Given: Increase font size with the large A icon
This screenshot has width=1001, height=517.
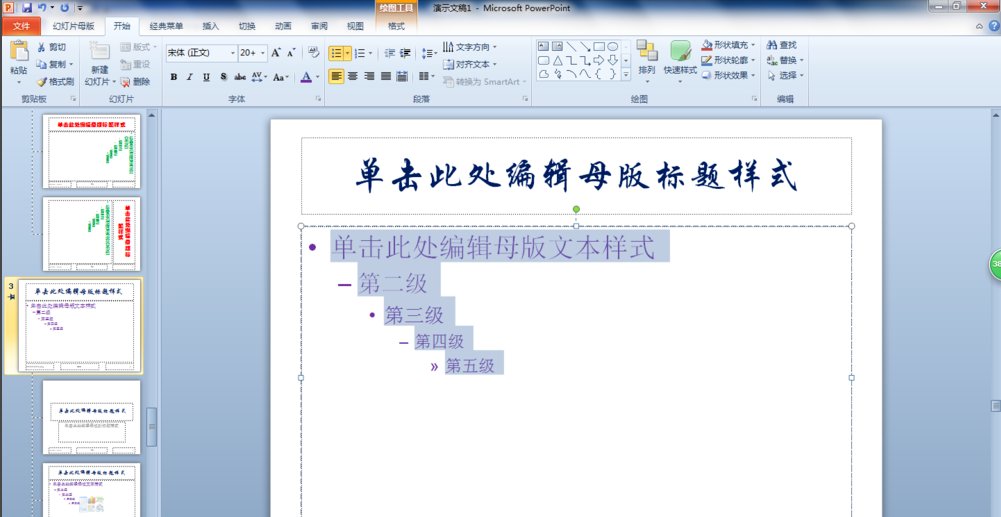Looking at the screenshot, I should tap(276, 53).
